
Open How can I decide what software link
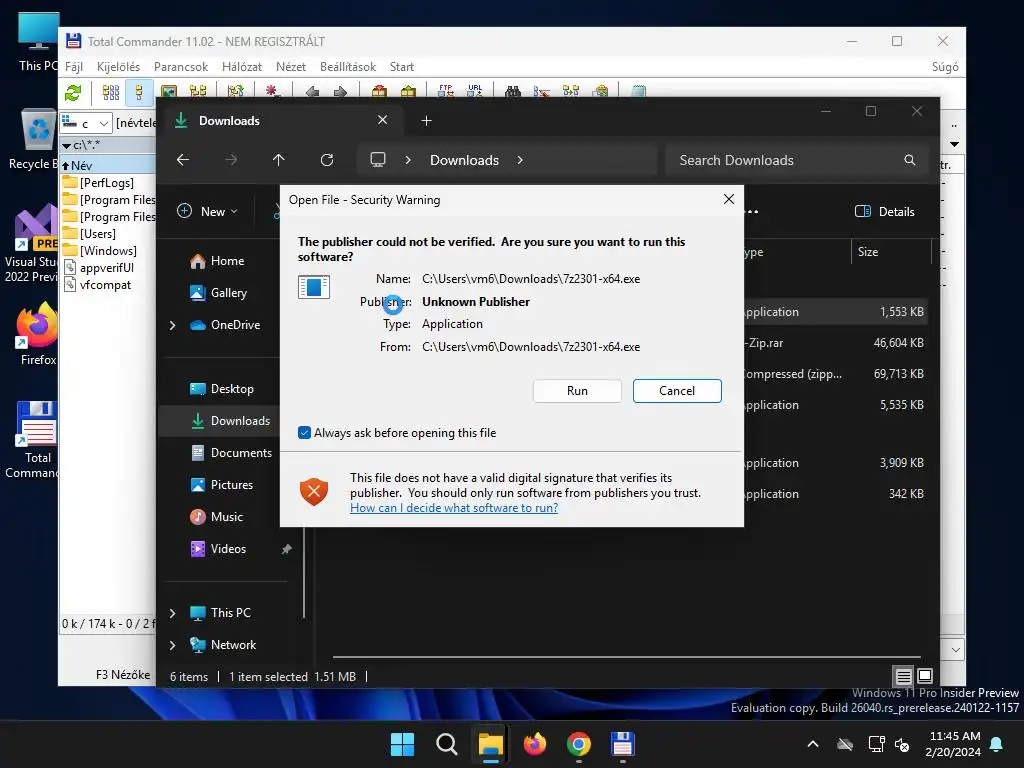tap(454, 508)
